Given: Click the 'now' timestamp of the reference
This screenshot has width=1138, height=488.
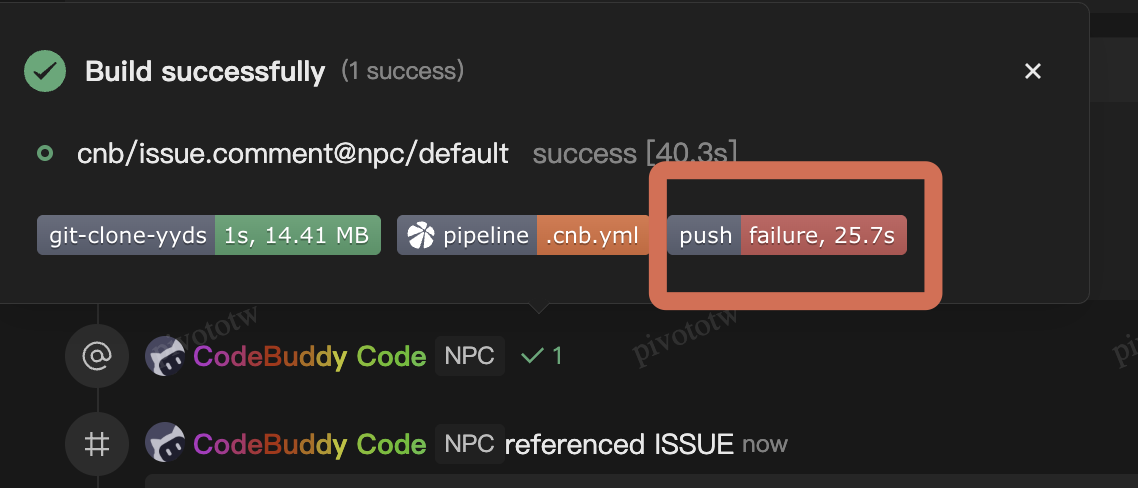Looking at the screenshot, I should click(x=765, y=443).
